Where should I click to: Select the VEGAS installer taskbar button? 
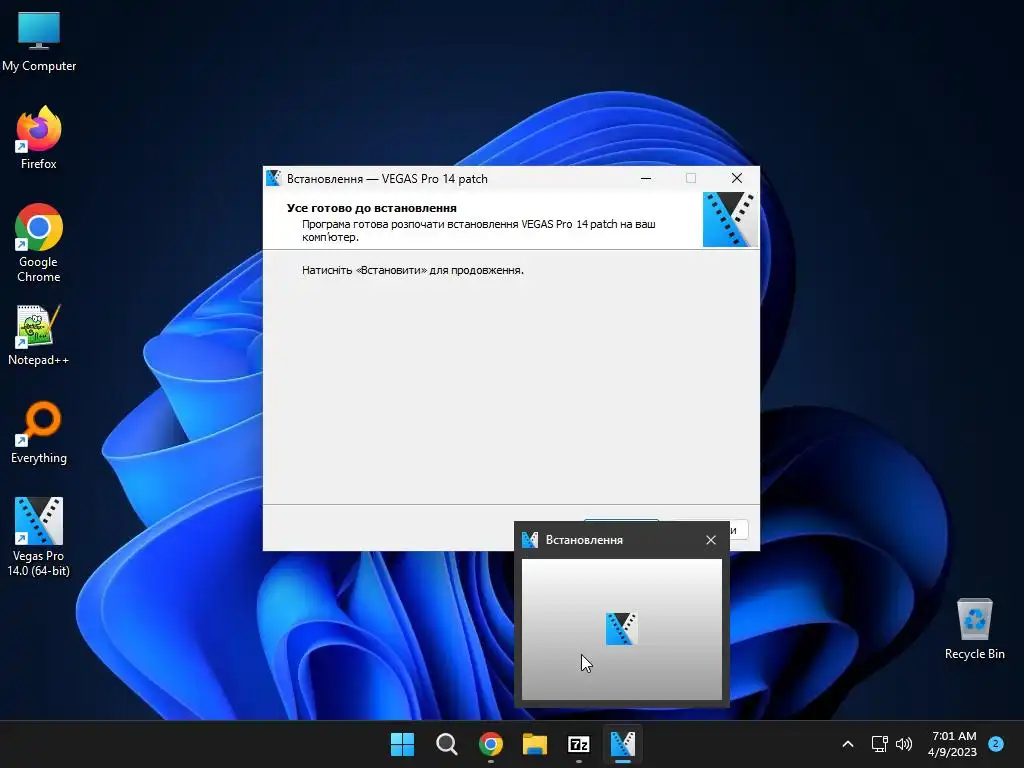pyautogui.click(x=623, y=744)
